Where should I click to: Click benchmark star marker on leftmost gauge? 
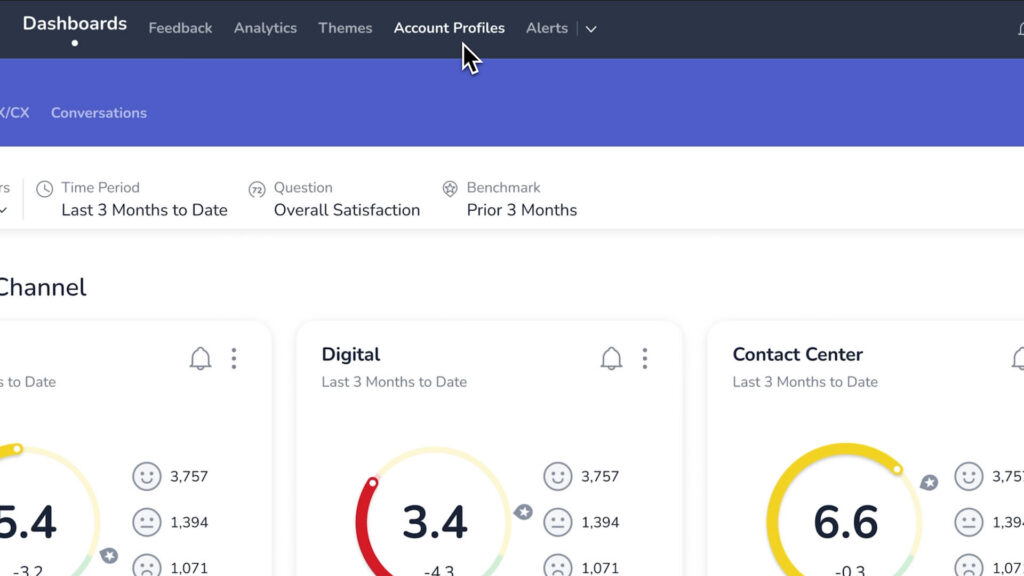[109, 556]
